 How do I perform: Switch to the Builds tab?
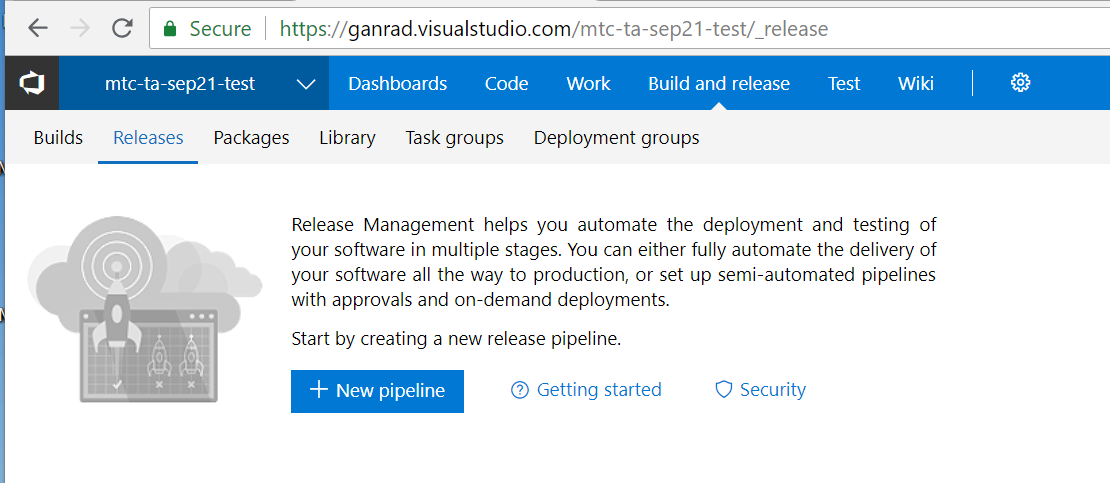[x=58, y=137]
